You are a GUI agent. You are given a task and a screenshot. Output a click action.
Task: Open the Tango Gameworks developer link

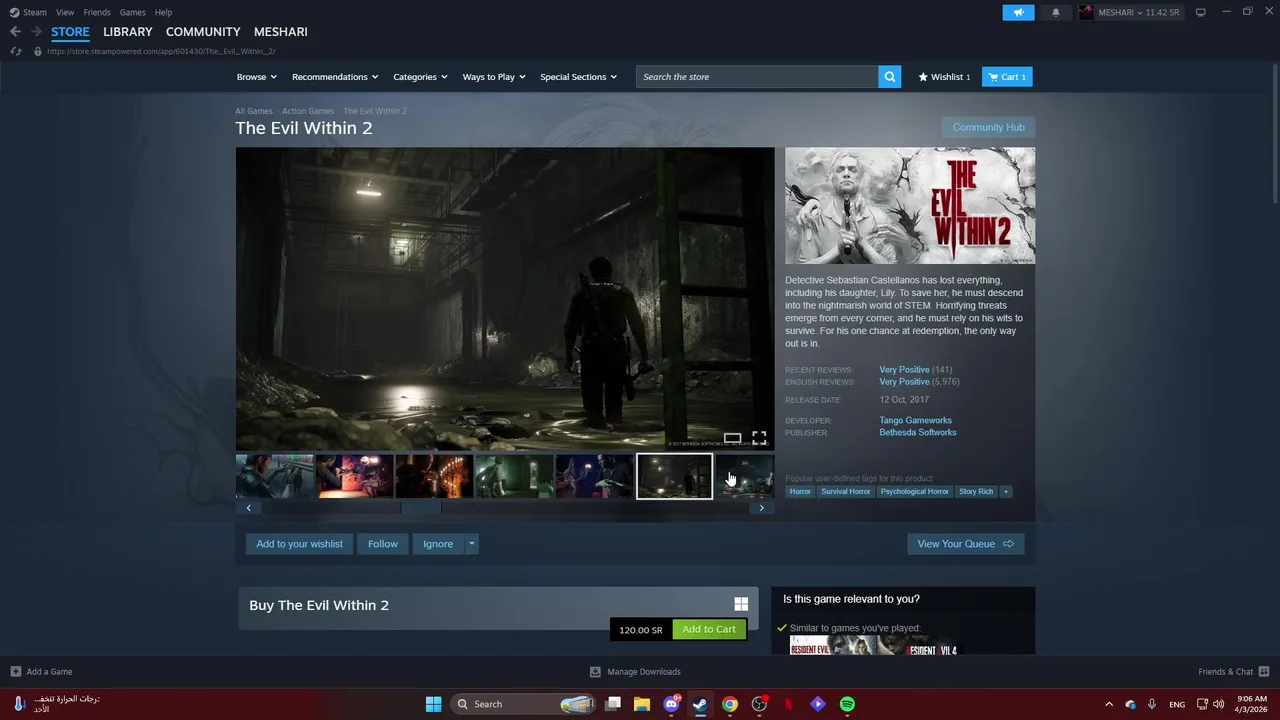point(915,421)
